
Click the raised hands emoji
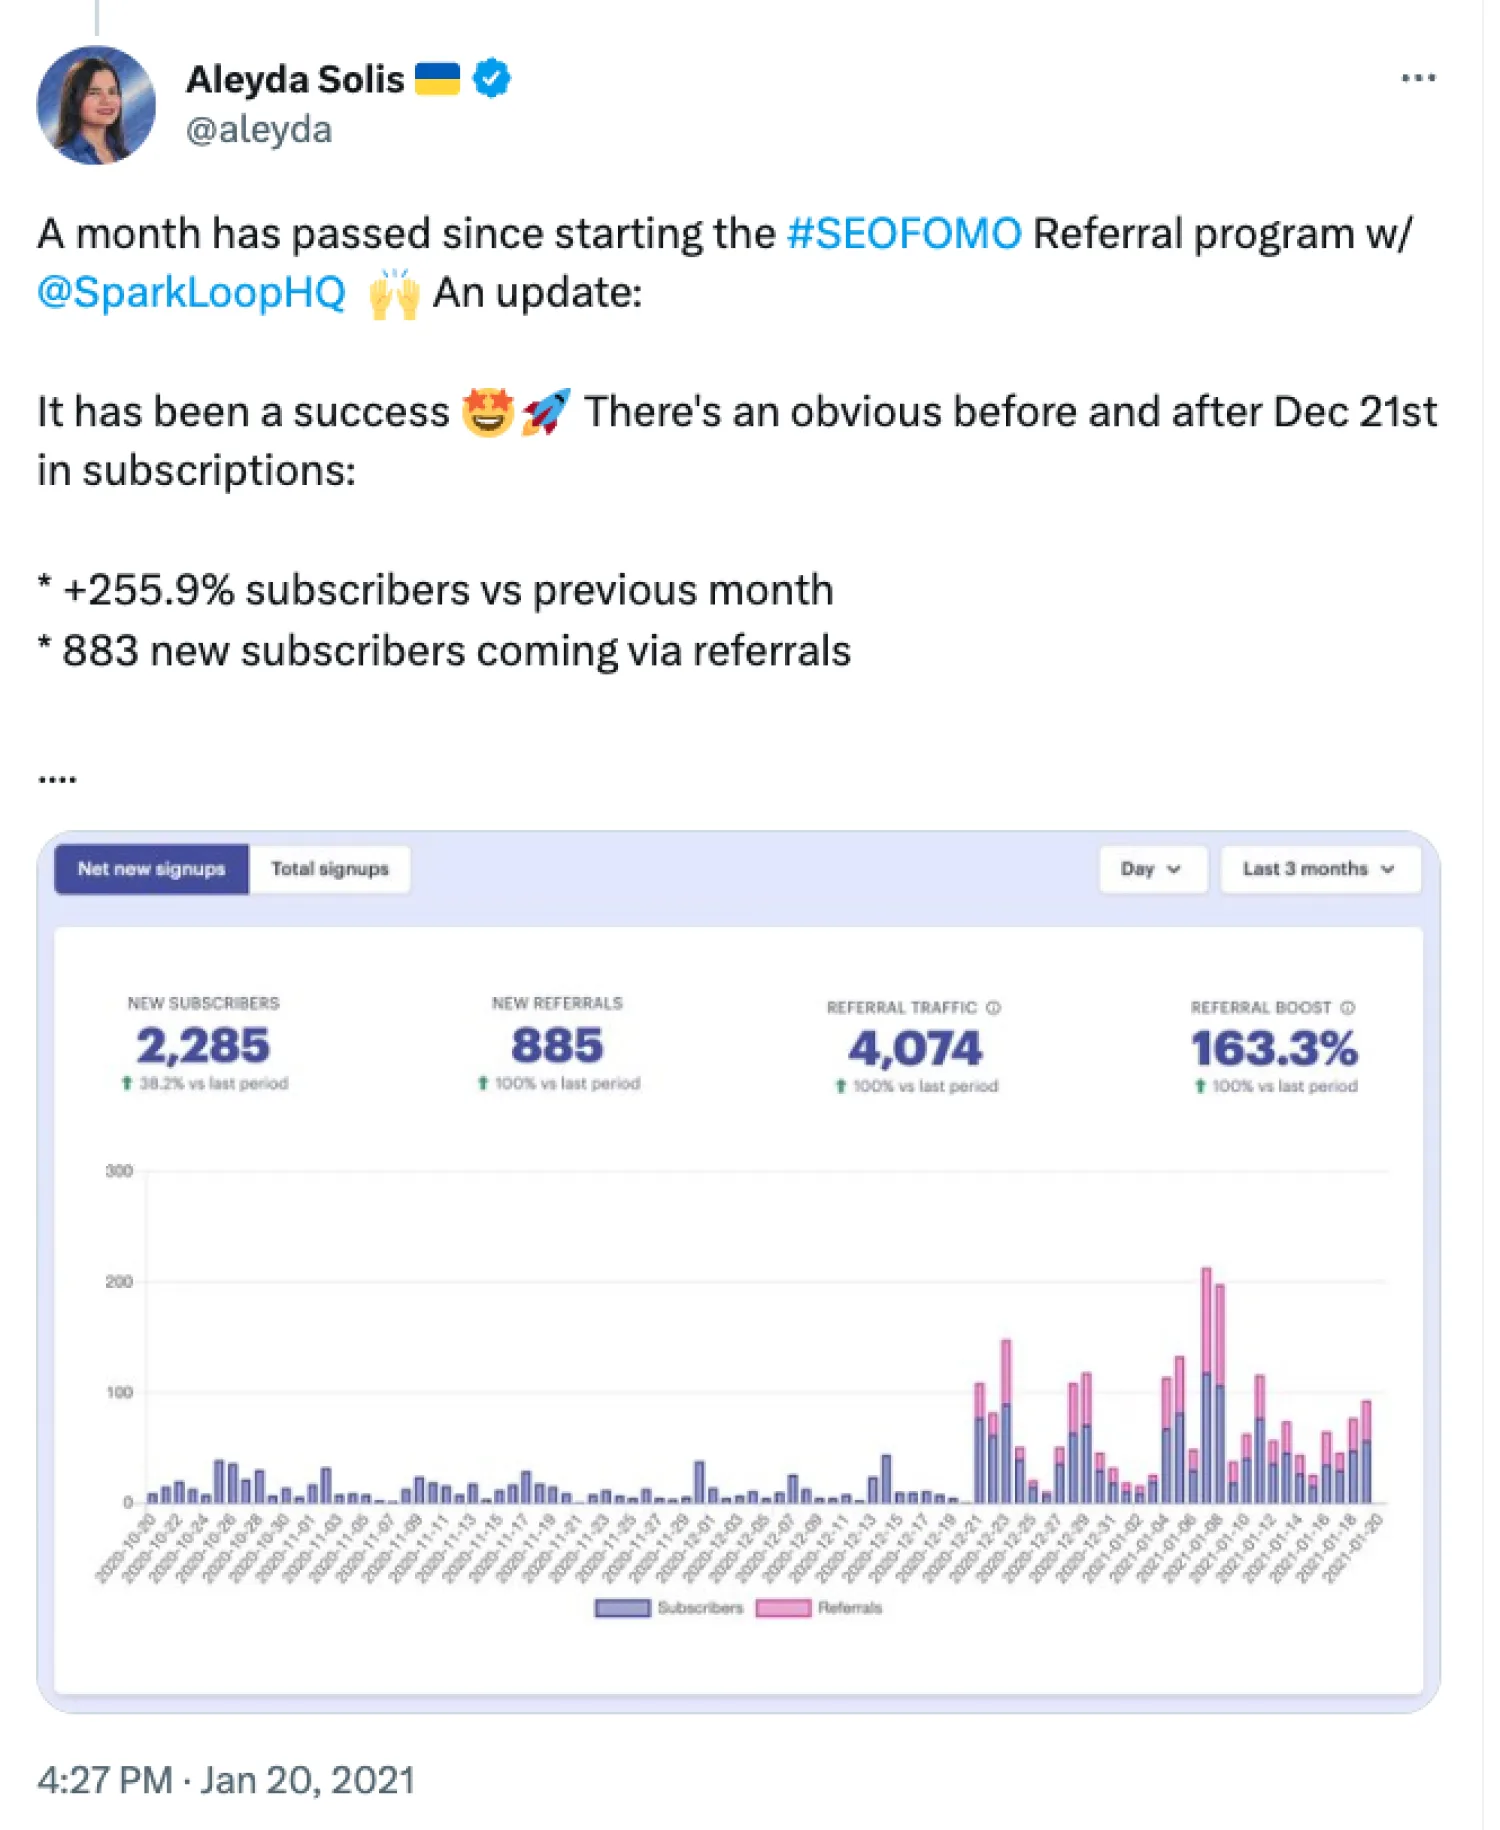[393, 294]
